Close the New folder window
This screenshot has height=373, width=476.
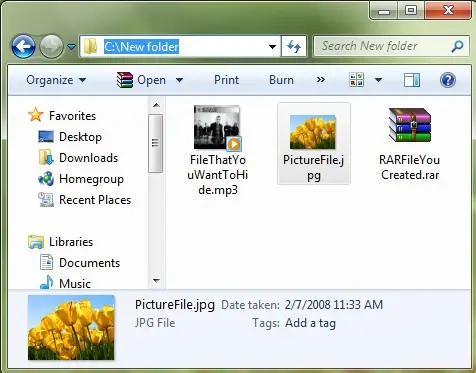[448, 10]
